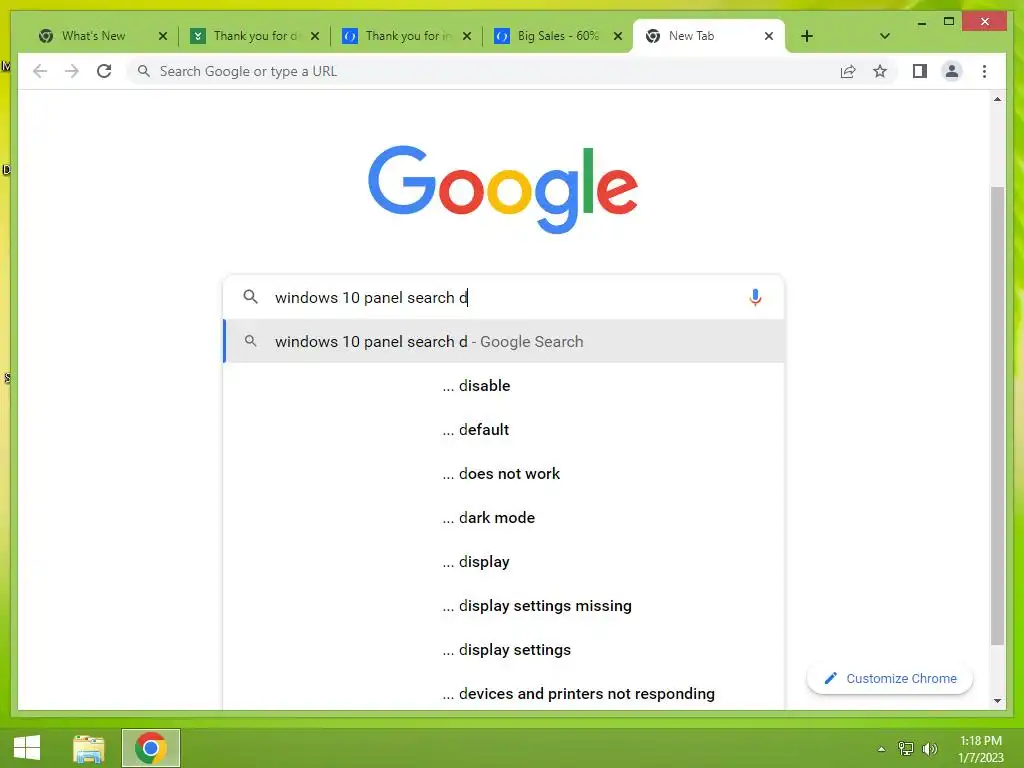The image size is (1024, 768).
Task: Open the taskbar clock and date
Action: [980, 749]
